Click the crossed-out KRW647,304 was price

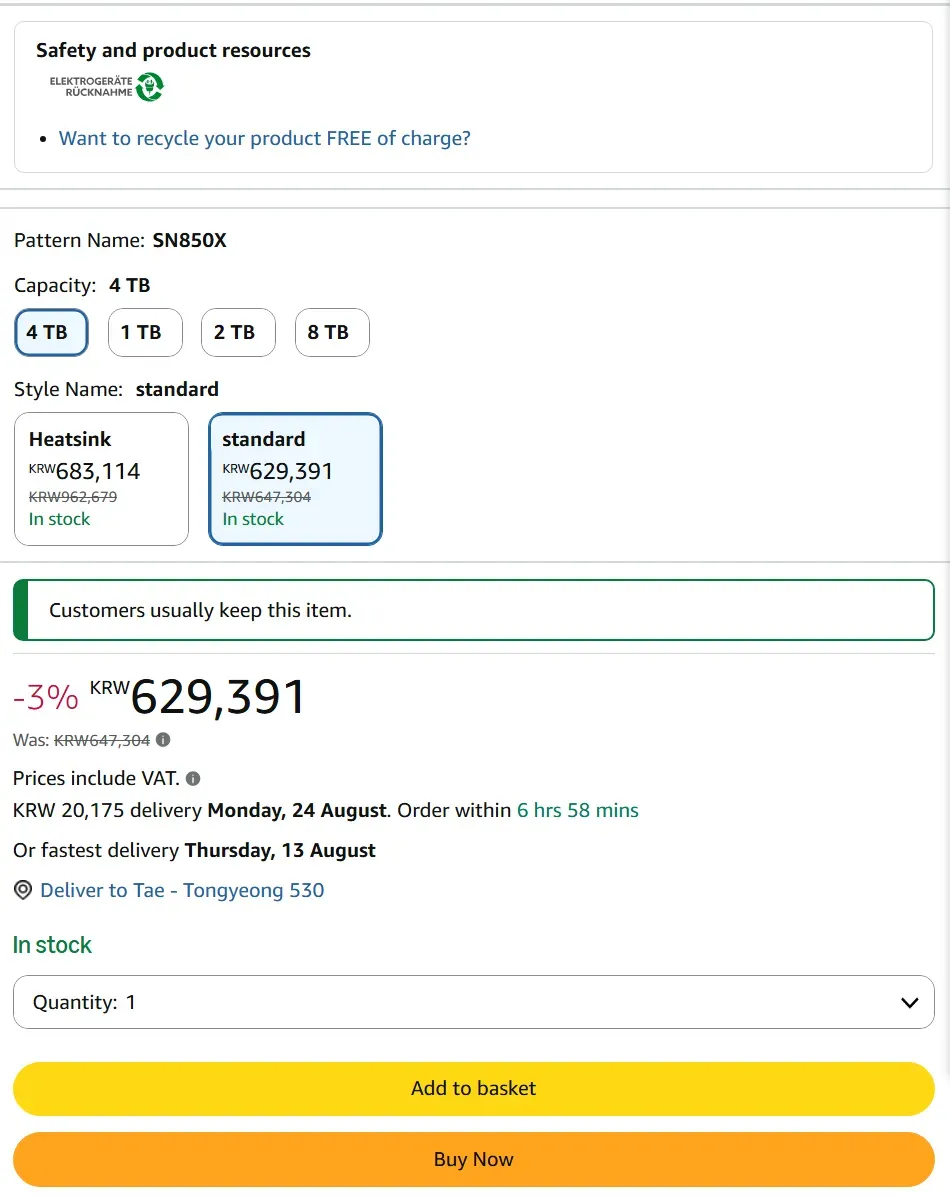tap(102, 740)
